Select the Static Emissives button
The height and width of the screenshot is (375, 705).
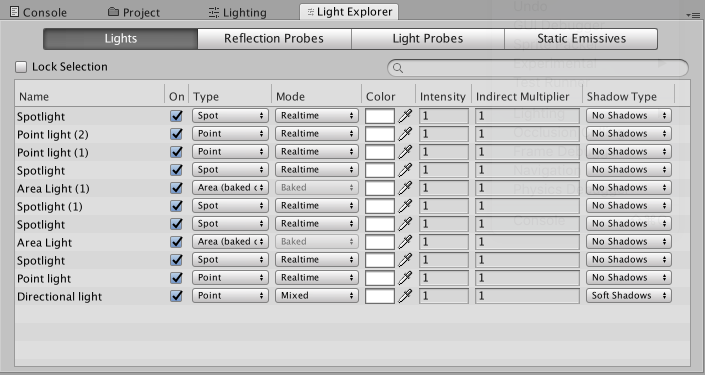(581, 39)
